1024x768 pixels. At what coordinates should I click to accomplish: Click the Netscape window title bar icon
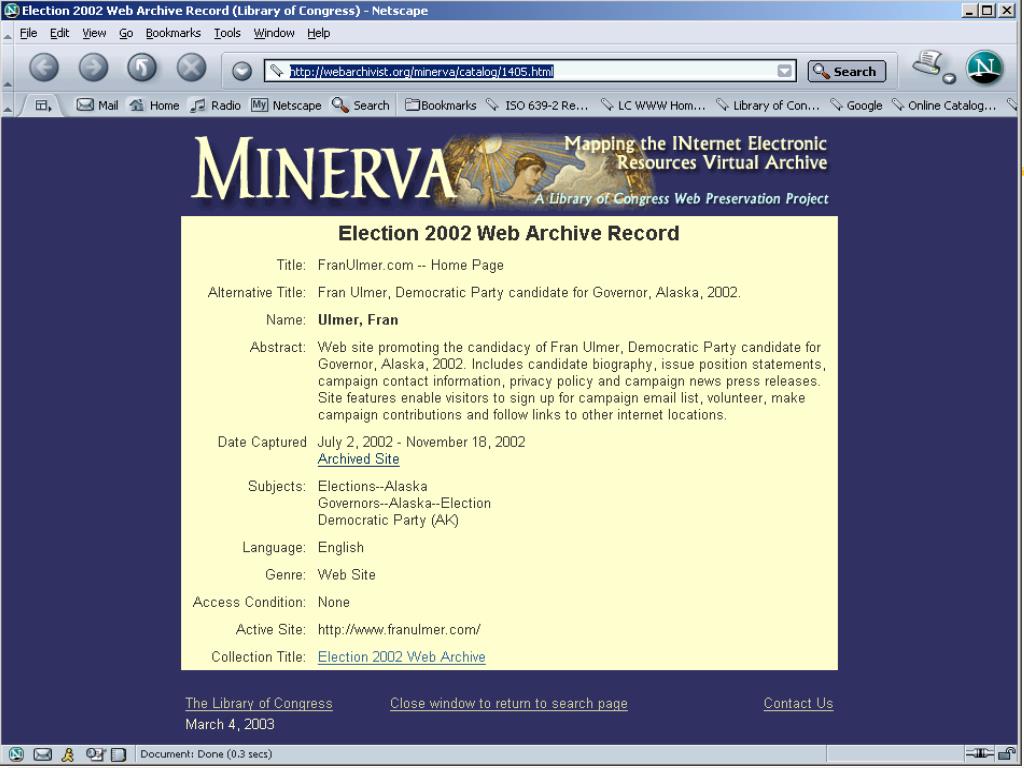[11, 10]
